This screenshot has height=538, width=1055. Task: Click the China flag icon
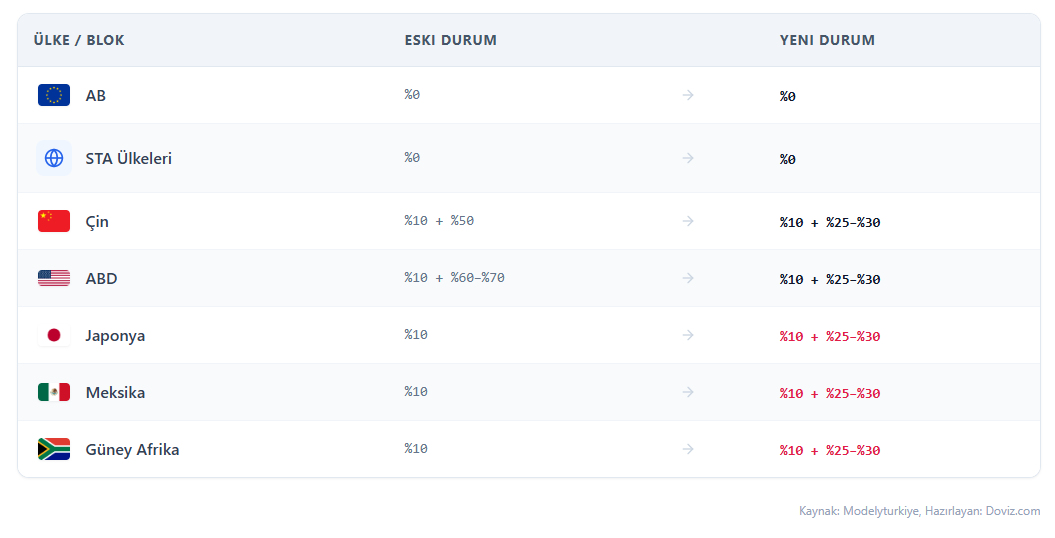pos(54,221)
